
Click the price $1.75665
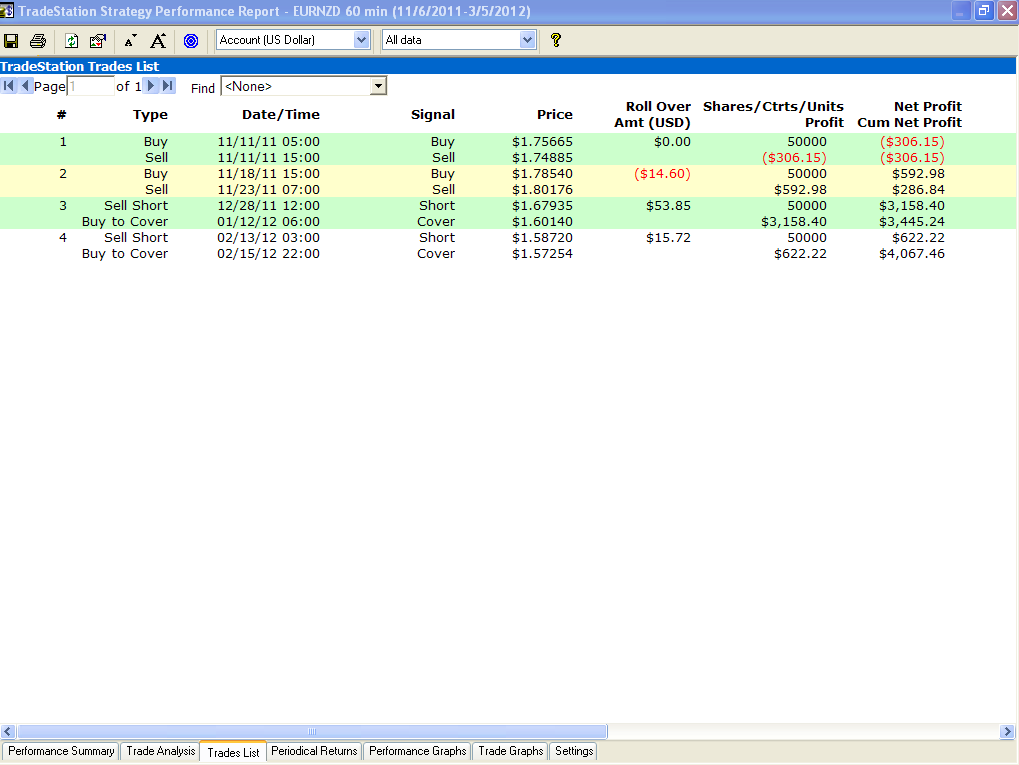(x=542, y=142)
